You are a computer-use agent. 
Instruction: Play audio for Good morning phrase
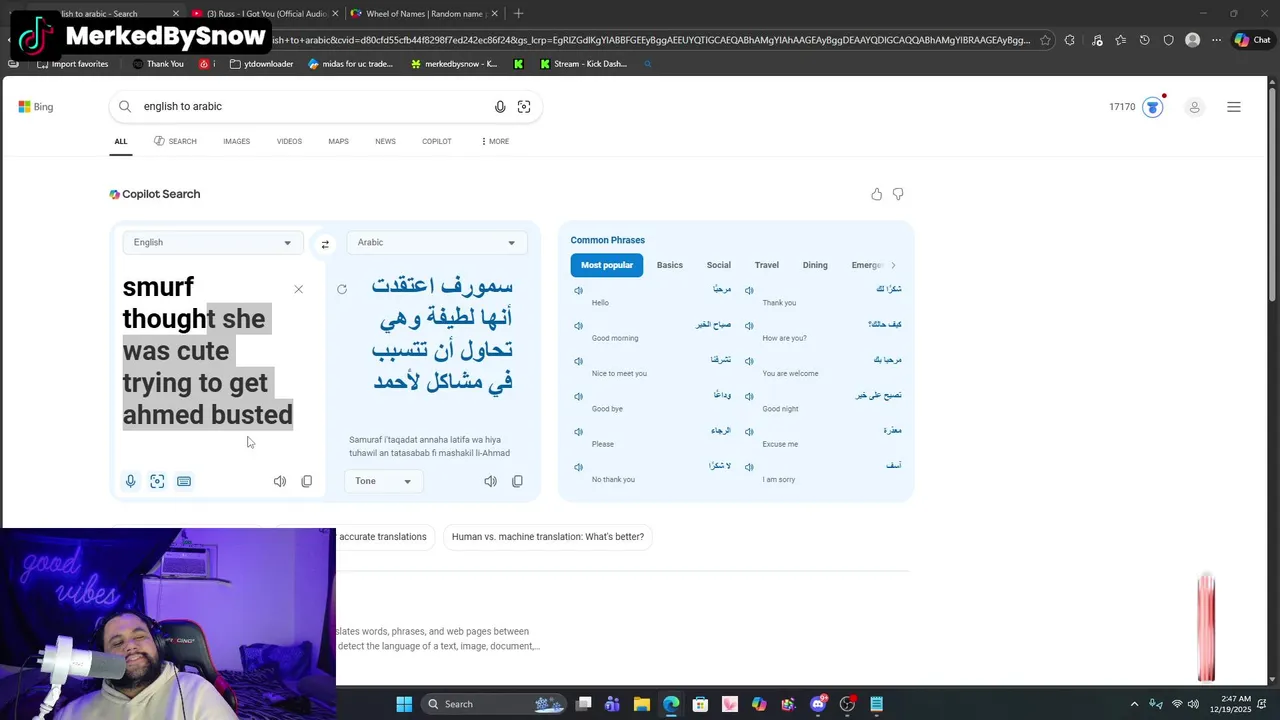coord(578,326)
